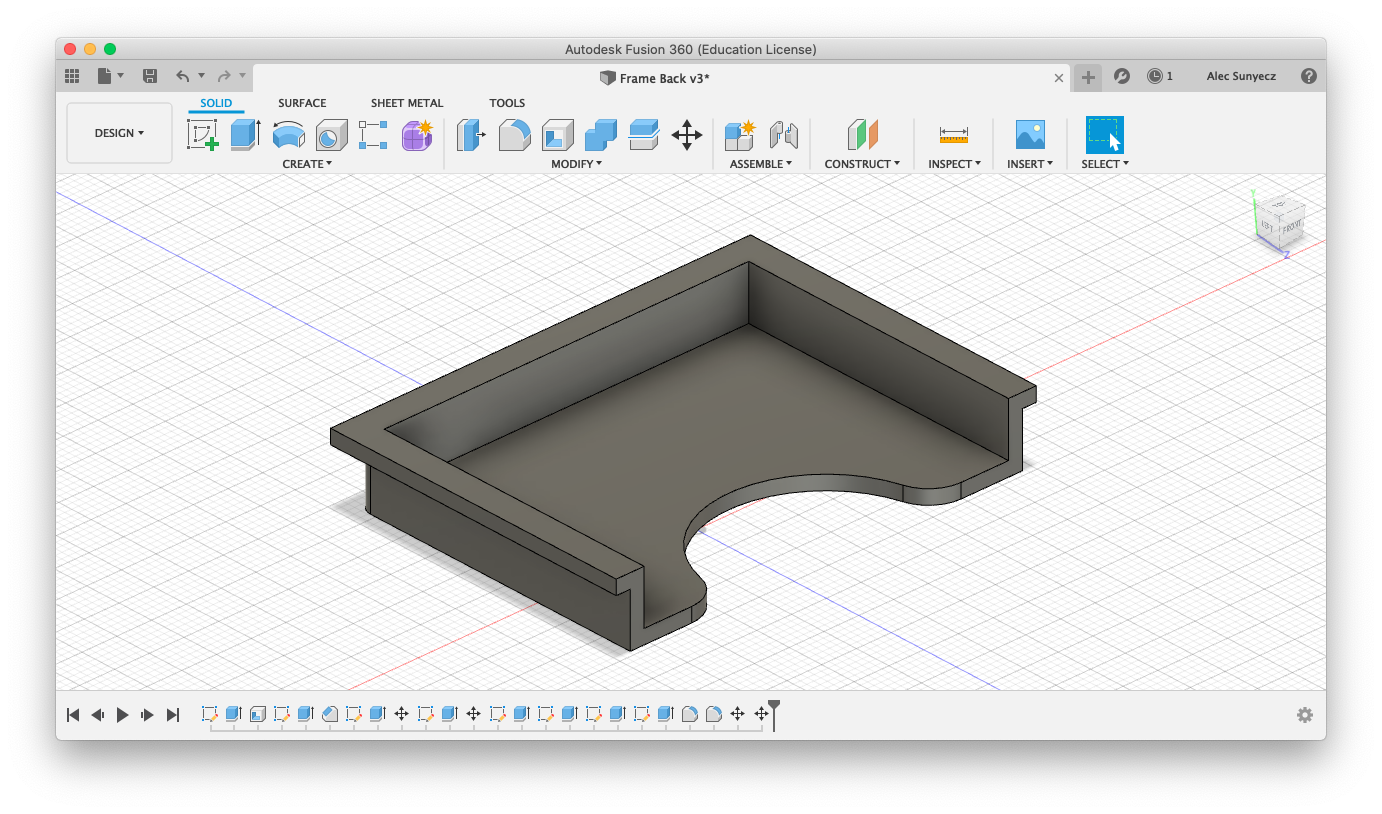Click the Extrude tool icon
Image resolution: width=1382 pixels, height=814 pixels.
245,134
